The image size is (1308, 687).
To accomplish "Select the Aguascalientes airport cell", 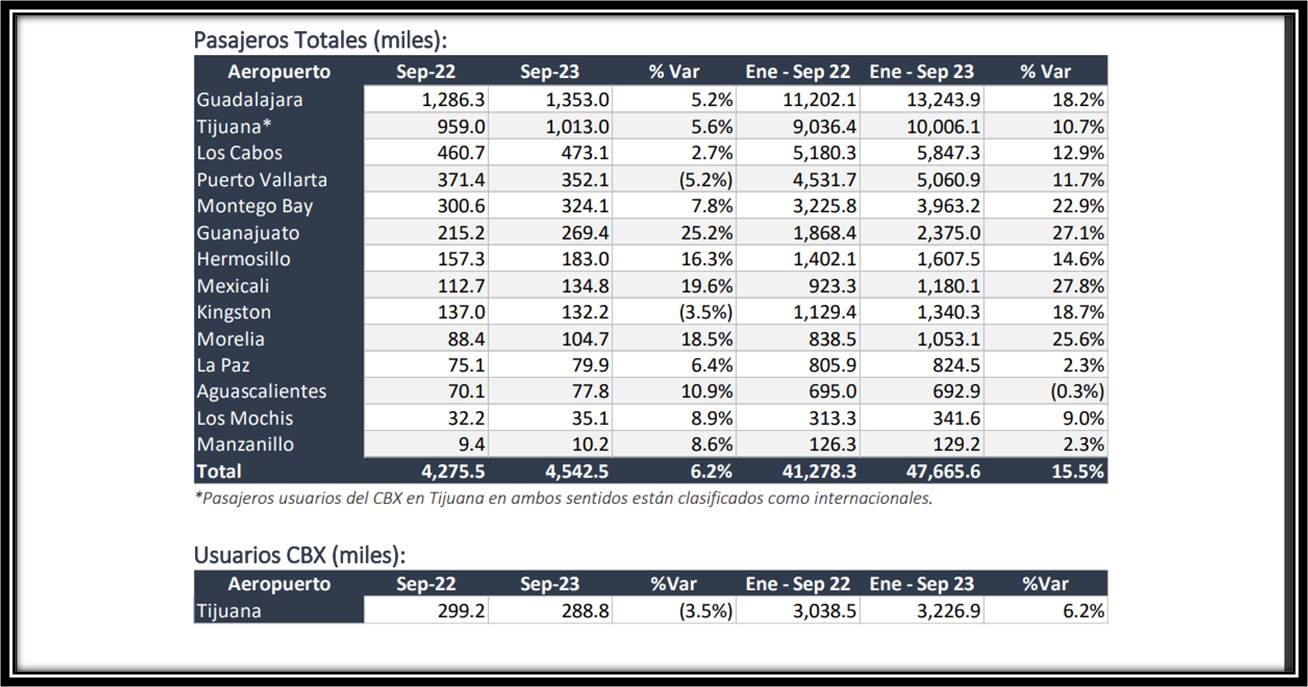I will (262, 391).
